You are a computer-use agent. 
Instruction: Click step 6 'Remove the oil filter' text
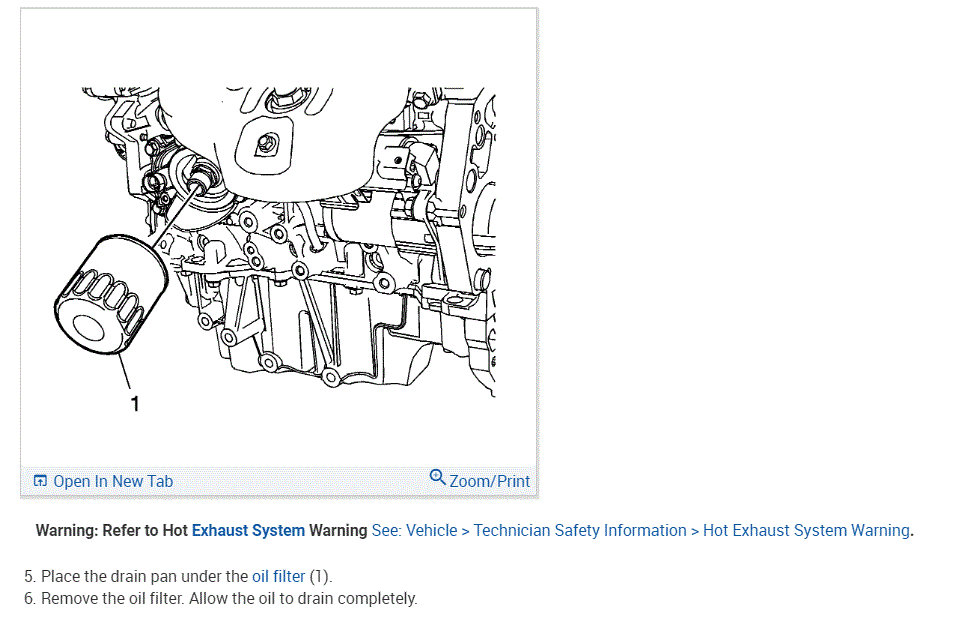tap(112, 599)
